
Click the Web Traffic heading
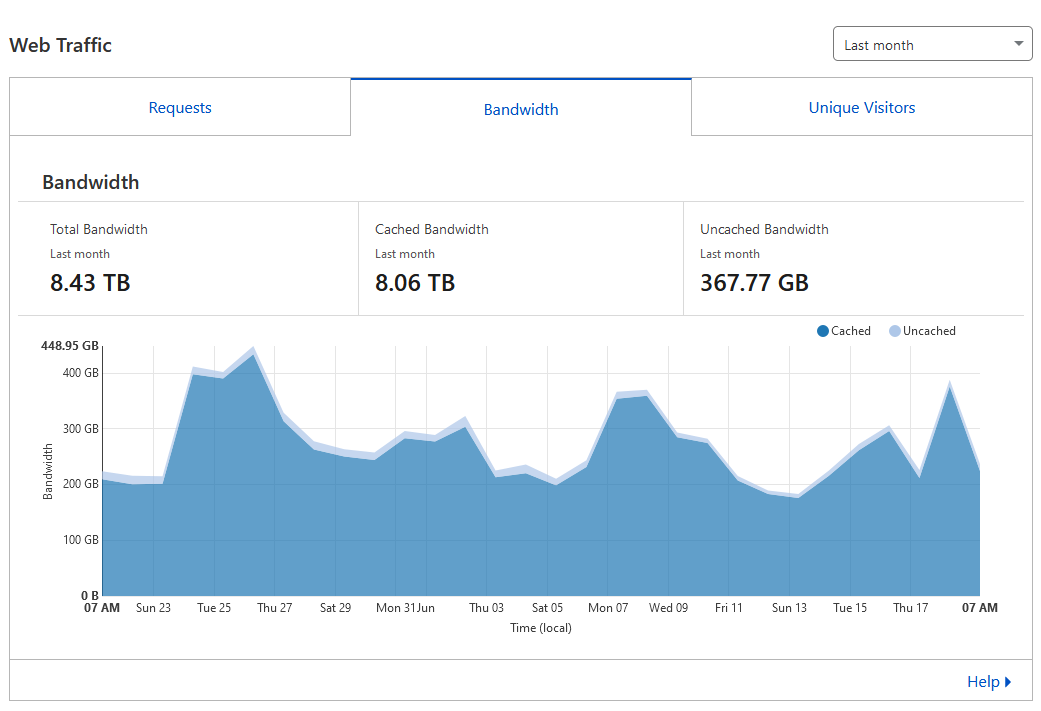60,45
